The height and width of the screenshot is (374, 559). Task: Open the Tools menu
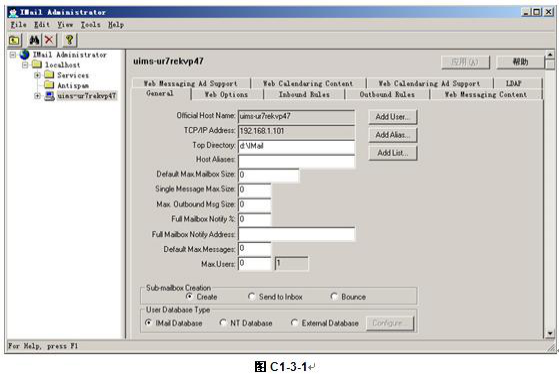(x=90, y=25)
